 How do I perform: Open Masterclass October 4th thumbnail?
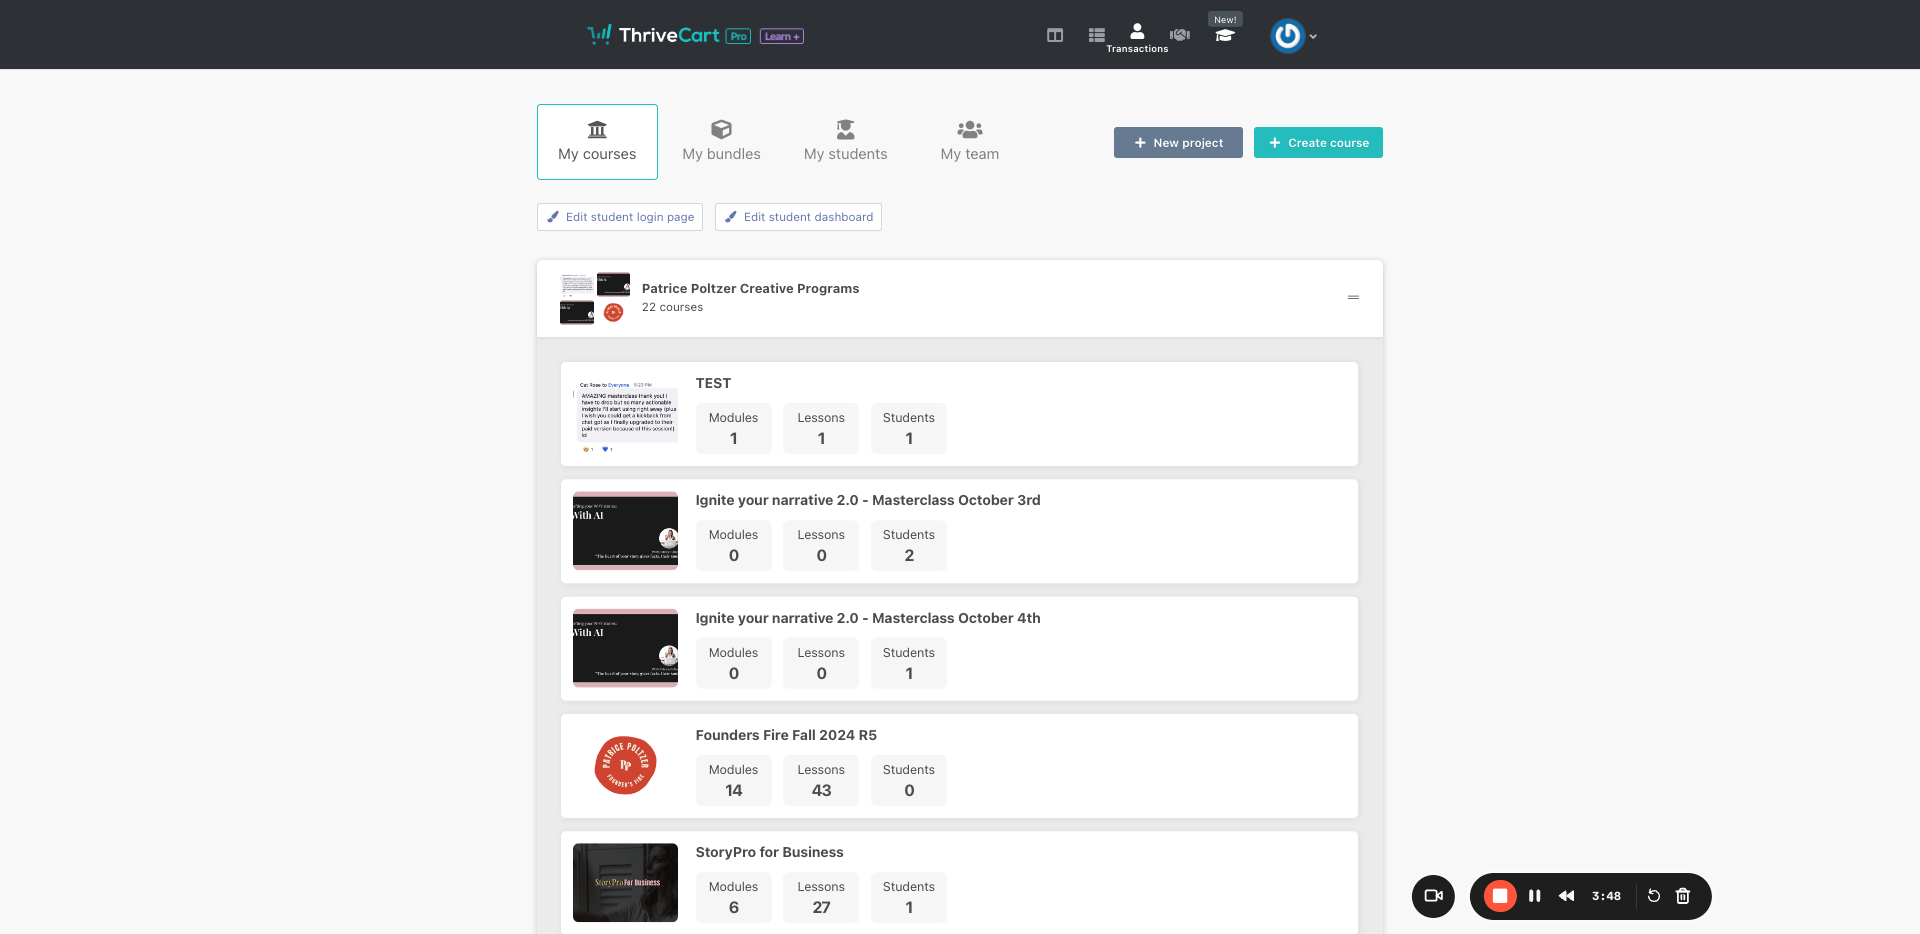[625, 648]
